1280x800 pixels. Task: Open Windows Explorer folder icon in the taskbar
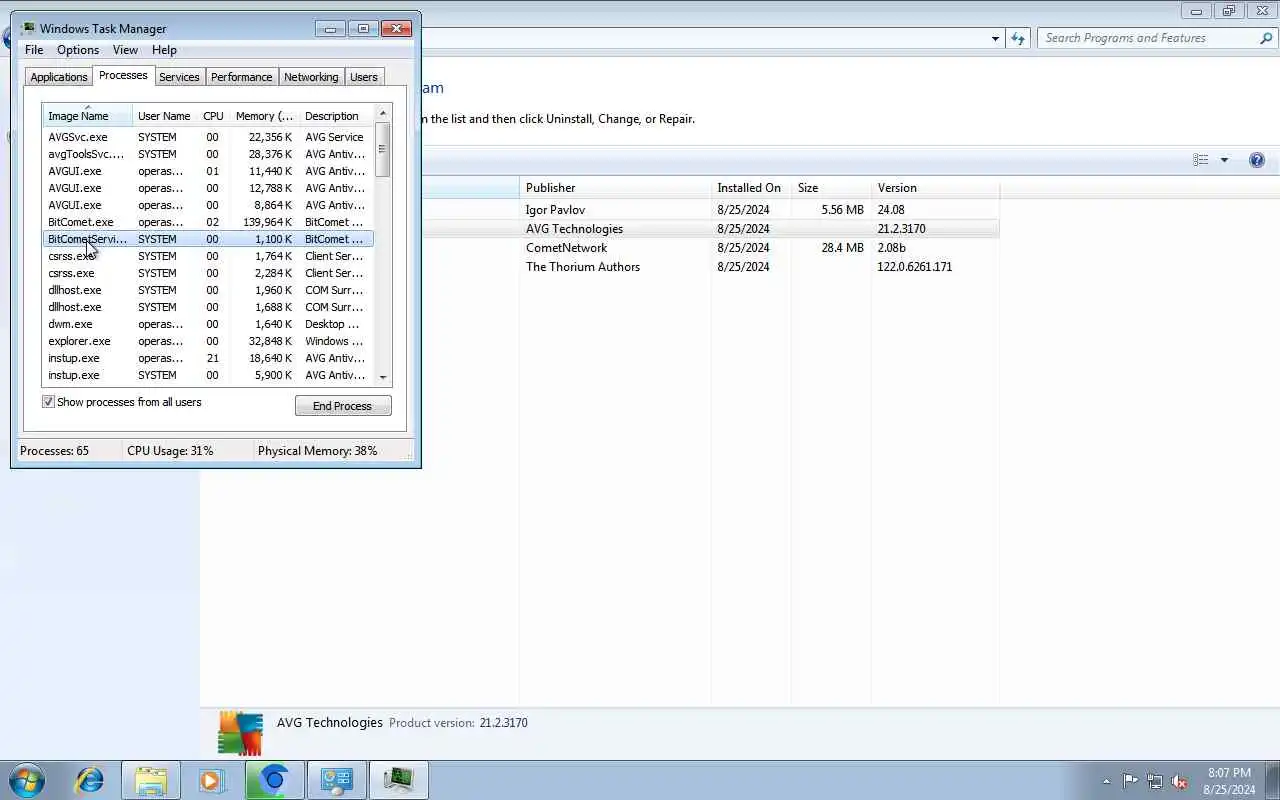[x=151, y=780]
